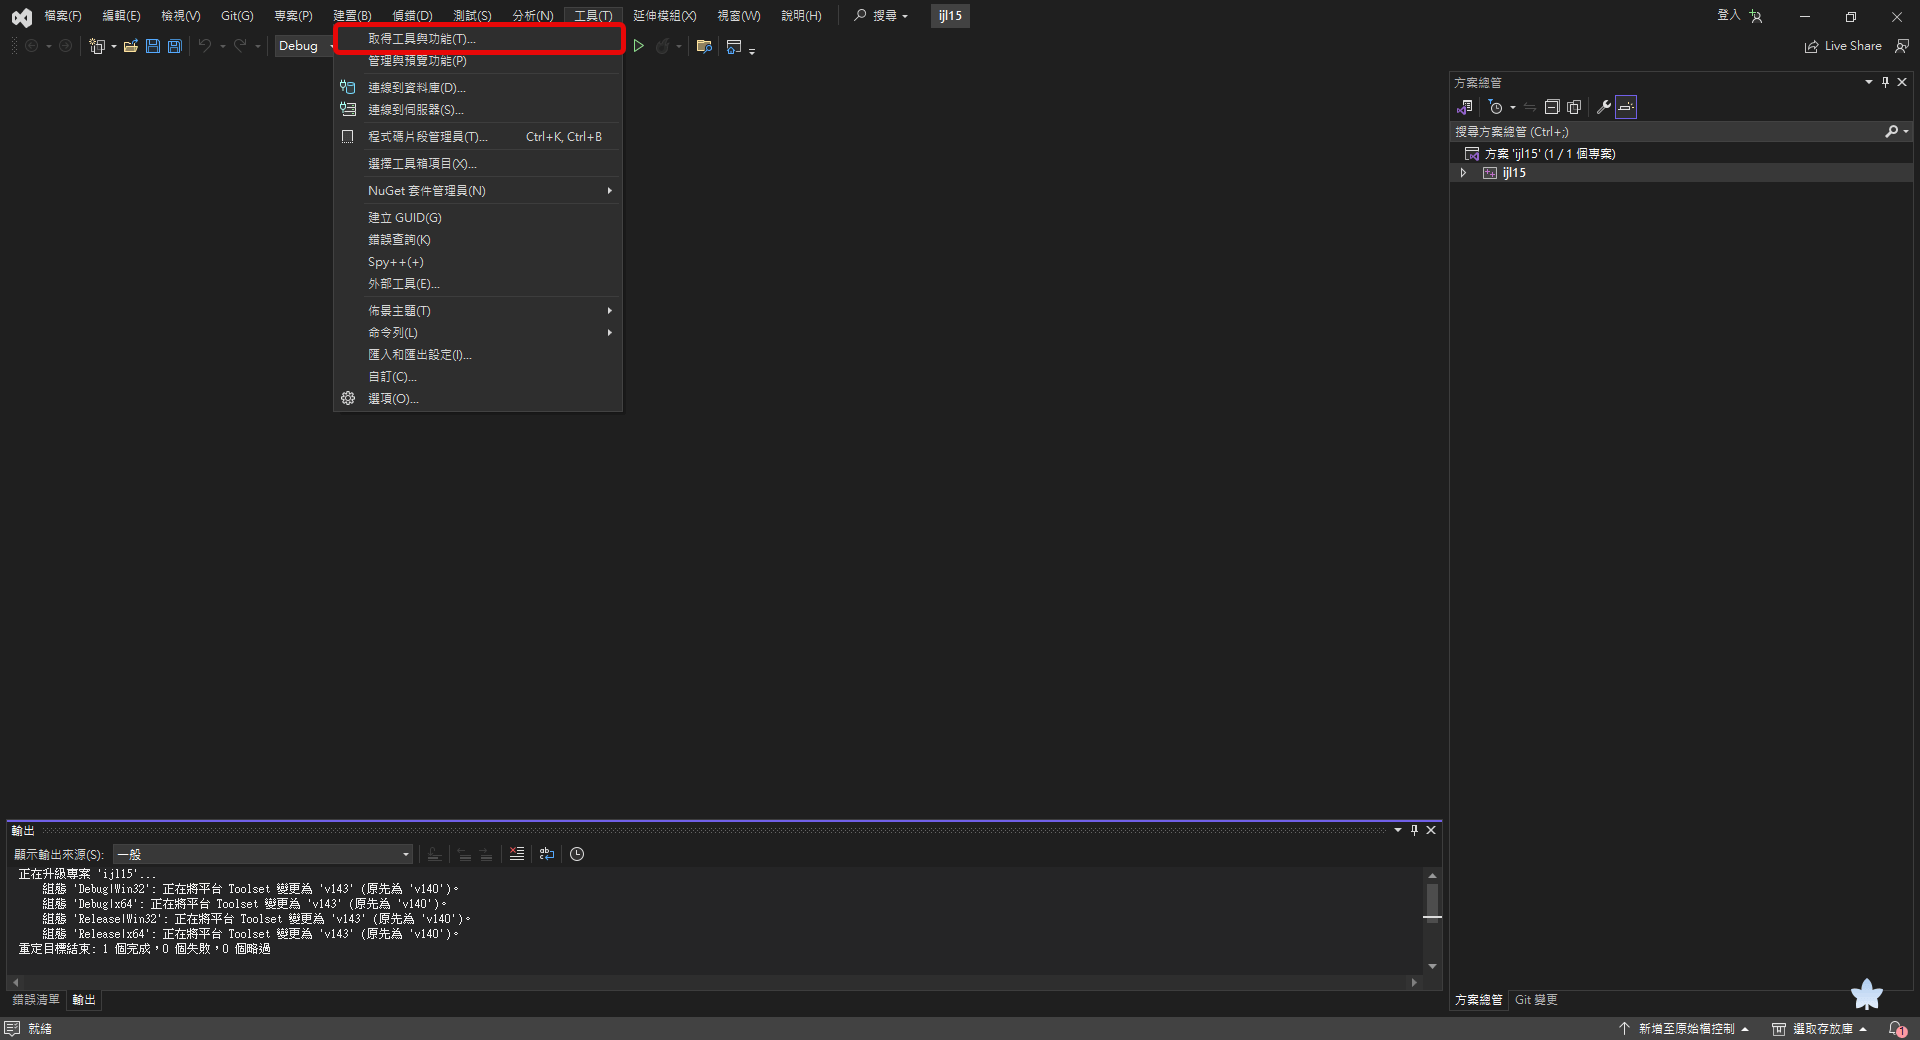Select 管理與預覽功能 from Tools menu
Image resolution: width=1920 pixels, height=1040 pixels.
point(478,61)
